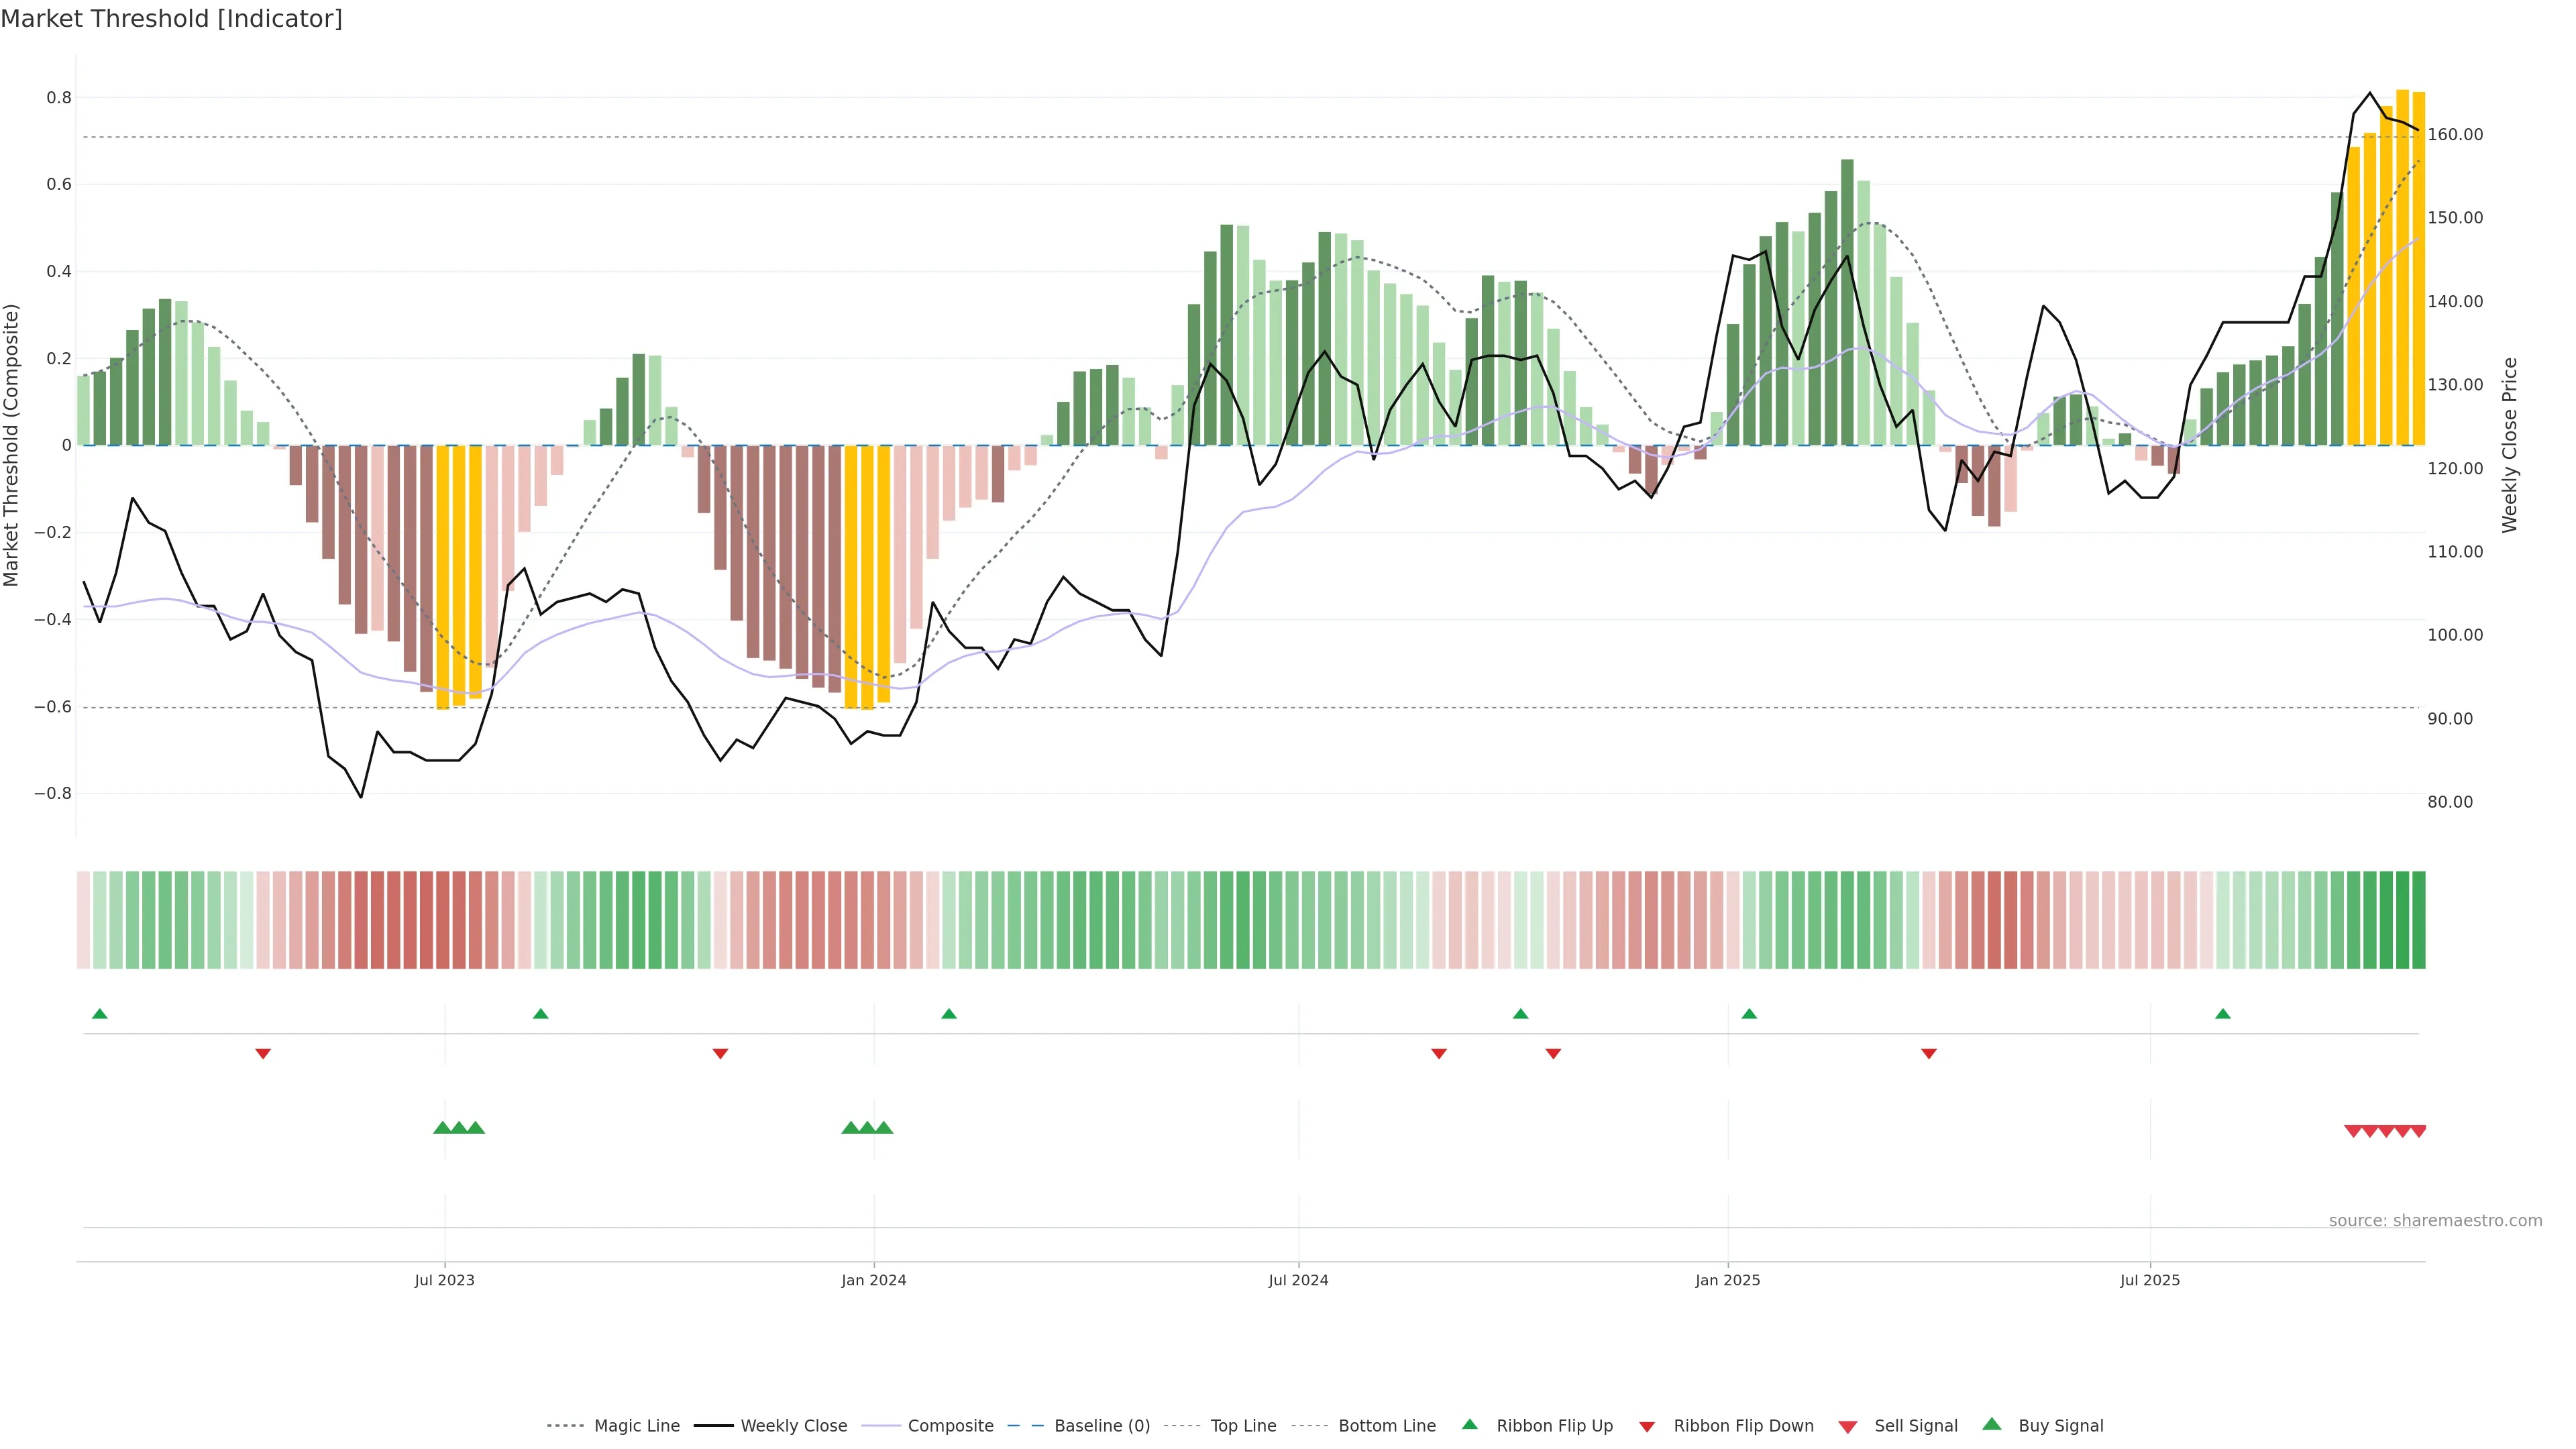This screenshot has height=1449, width=2576.
Task: Click the Ribbon Flip Down legend triangle icon
Action: pyautogui.click(x=1647, y=1426)
